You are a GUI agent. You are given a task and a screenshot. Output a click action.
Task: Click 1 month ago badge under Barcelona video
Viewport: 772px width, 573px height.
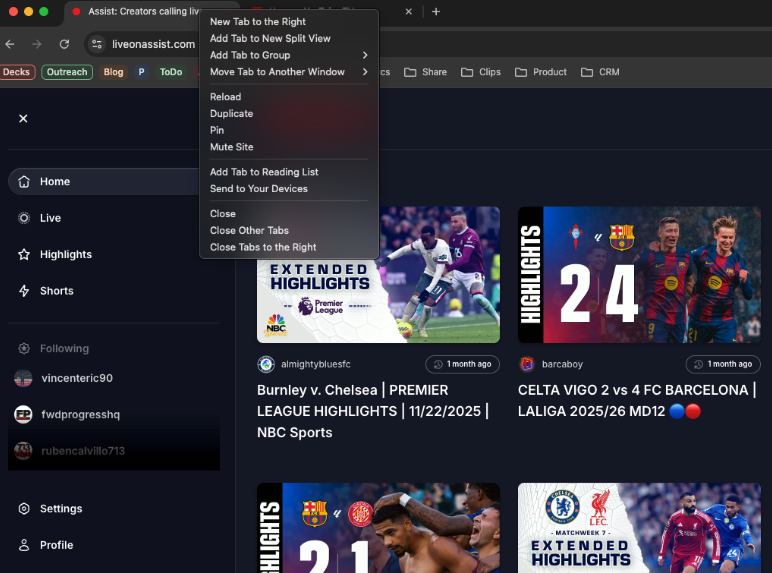pyautogui.click(x=723, y=364)
